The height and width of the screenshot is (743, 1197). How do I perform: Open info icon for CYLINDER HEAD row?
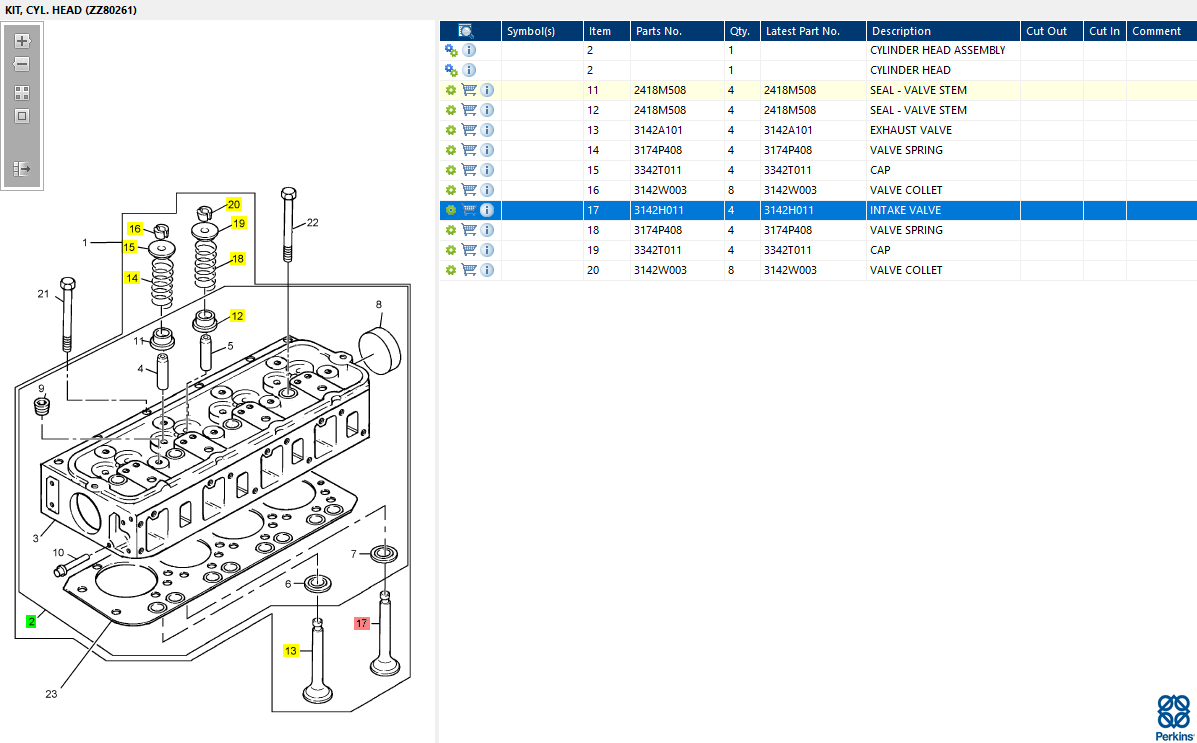tap(469, 70)
